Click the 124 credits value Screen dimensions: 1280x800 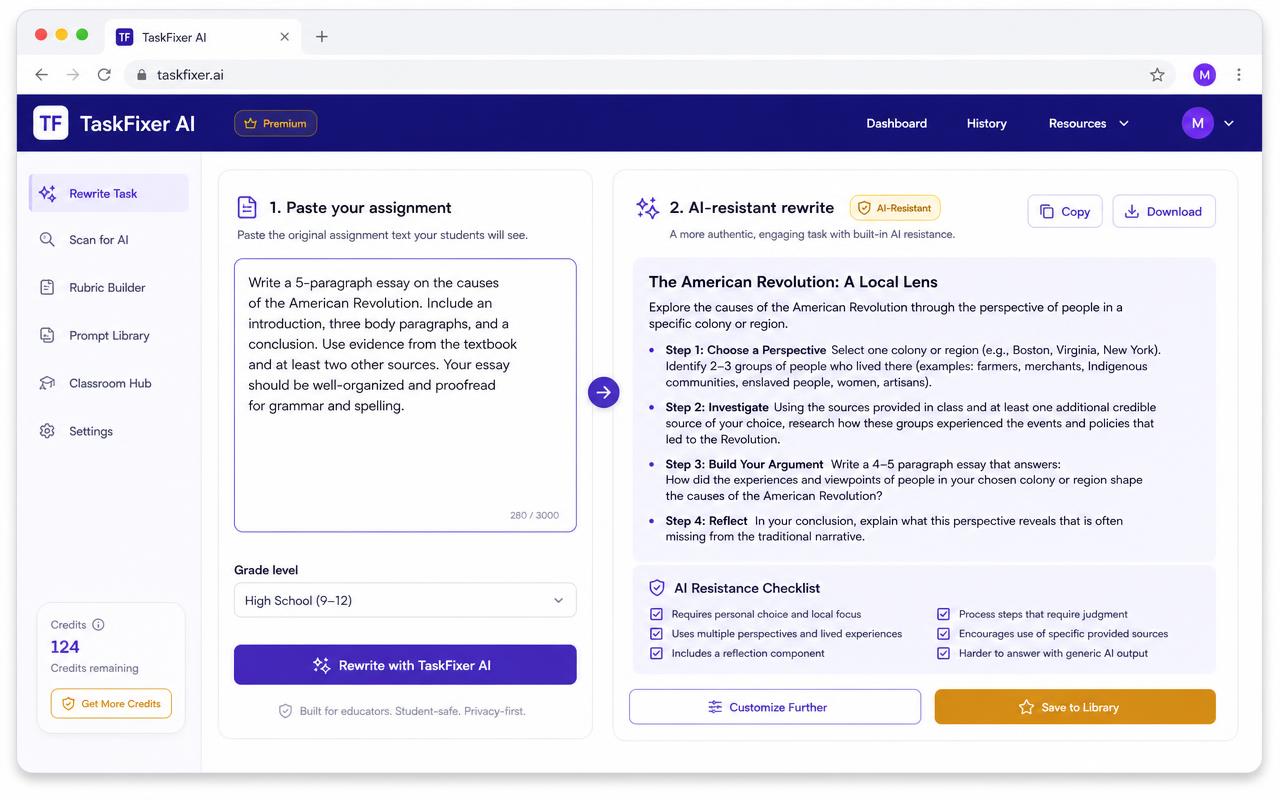(x=65, y=646)
